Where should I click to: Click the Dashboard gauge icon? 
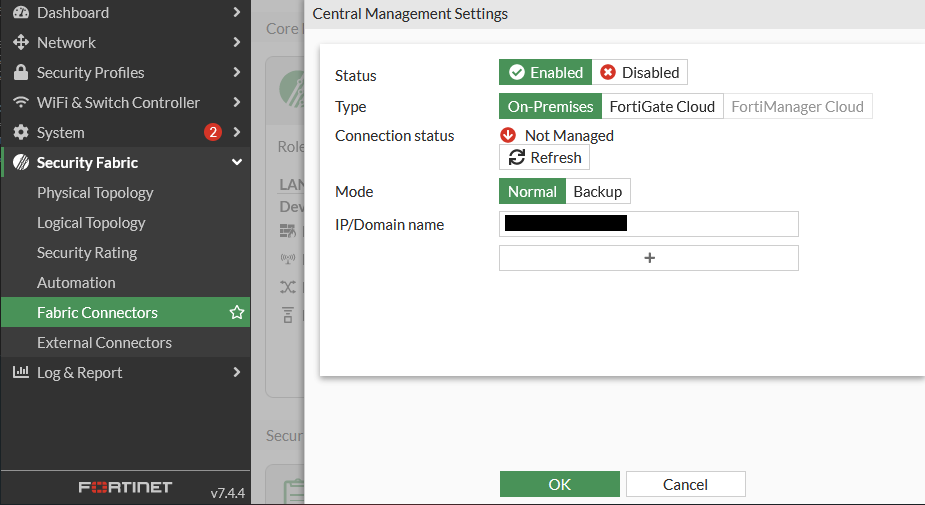click(20, 13)
